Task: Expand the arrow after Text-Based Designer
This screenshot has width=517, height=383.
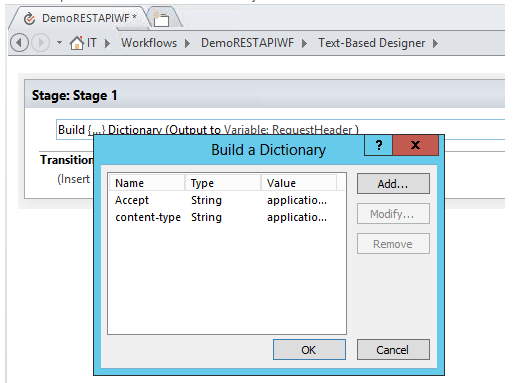Action: click(x=435, y=43)
